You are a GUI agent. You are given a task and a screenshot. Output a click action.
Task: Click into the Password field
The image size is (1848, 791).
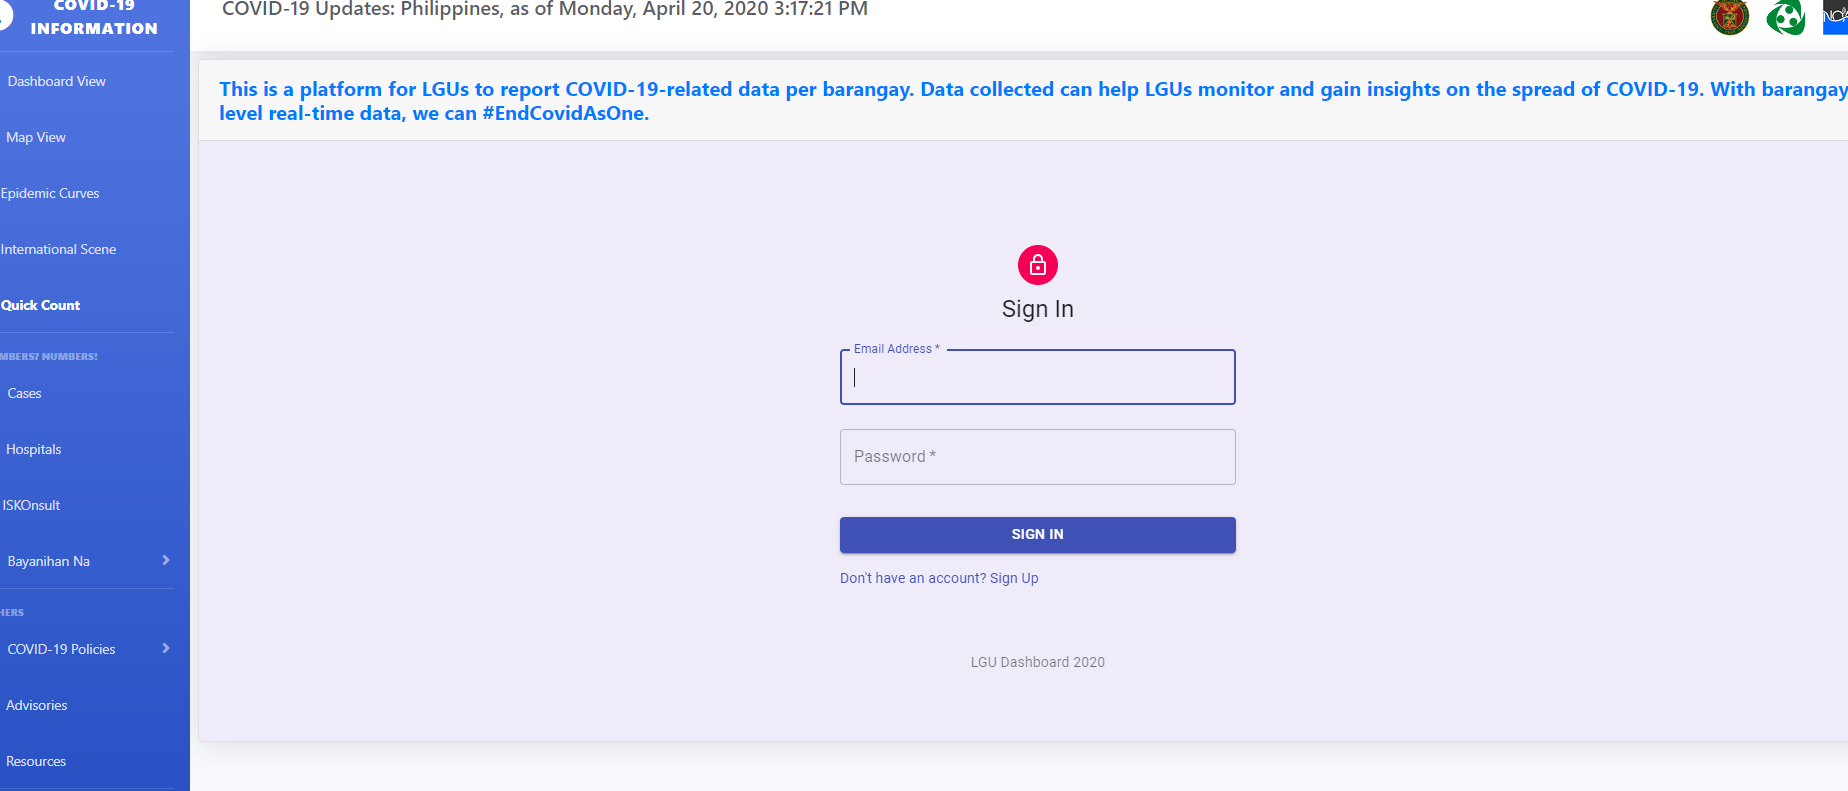click(1037, 457)
